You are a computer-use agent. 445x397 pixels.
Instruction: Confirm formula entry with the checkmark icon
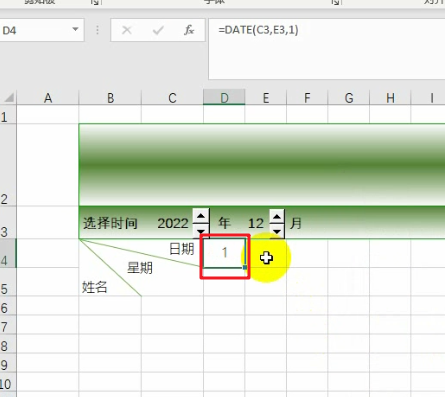pyautogui.click(x=158, y=31)
